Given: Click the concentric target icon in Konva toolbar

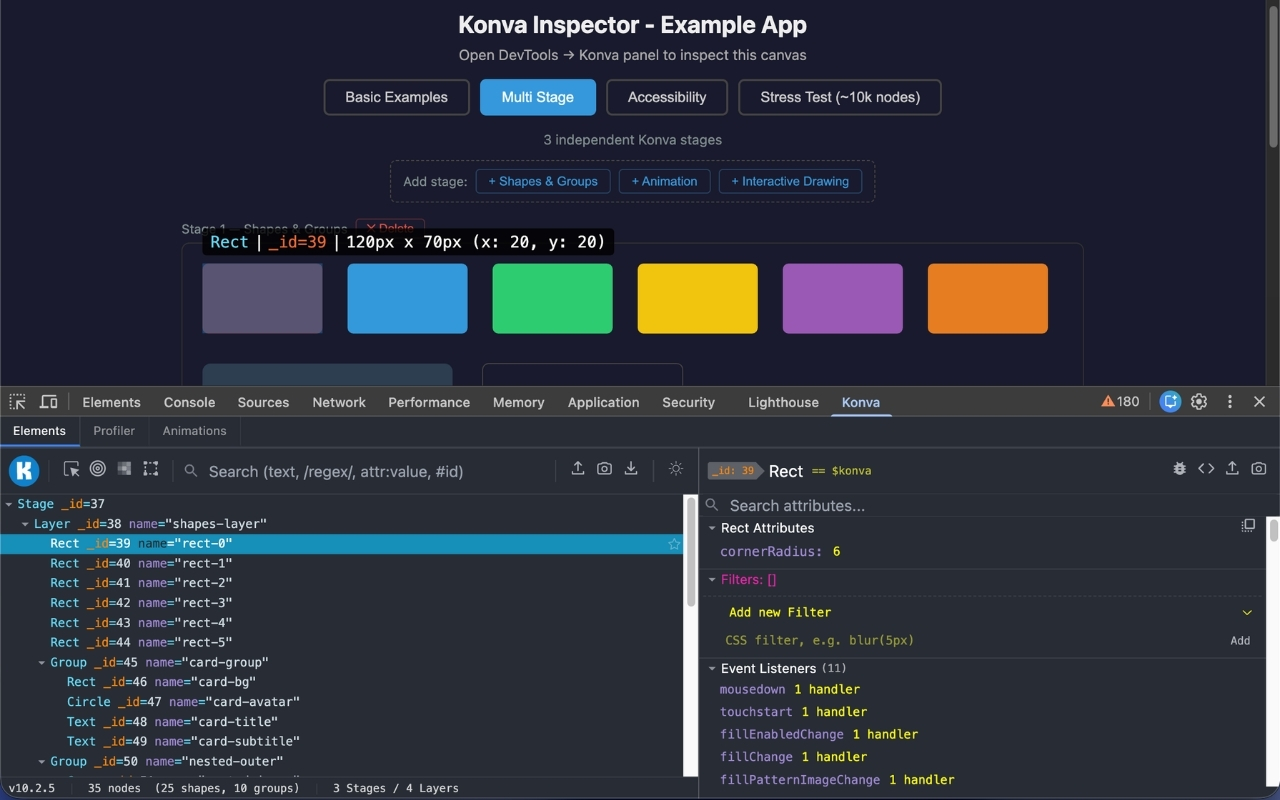Looking at the screenshot, I should click(98, 469).
